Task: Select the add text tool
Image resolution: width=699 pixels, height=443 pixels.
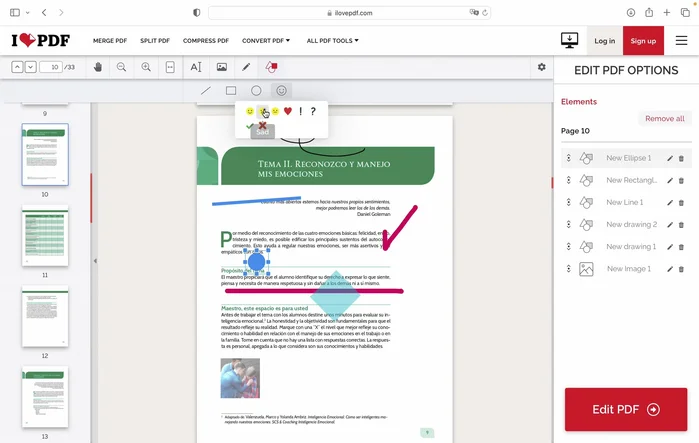Action: 196,67
